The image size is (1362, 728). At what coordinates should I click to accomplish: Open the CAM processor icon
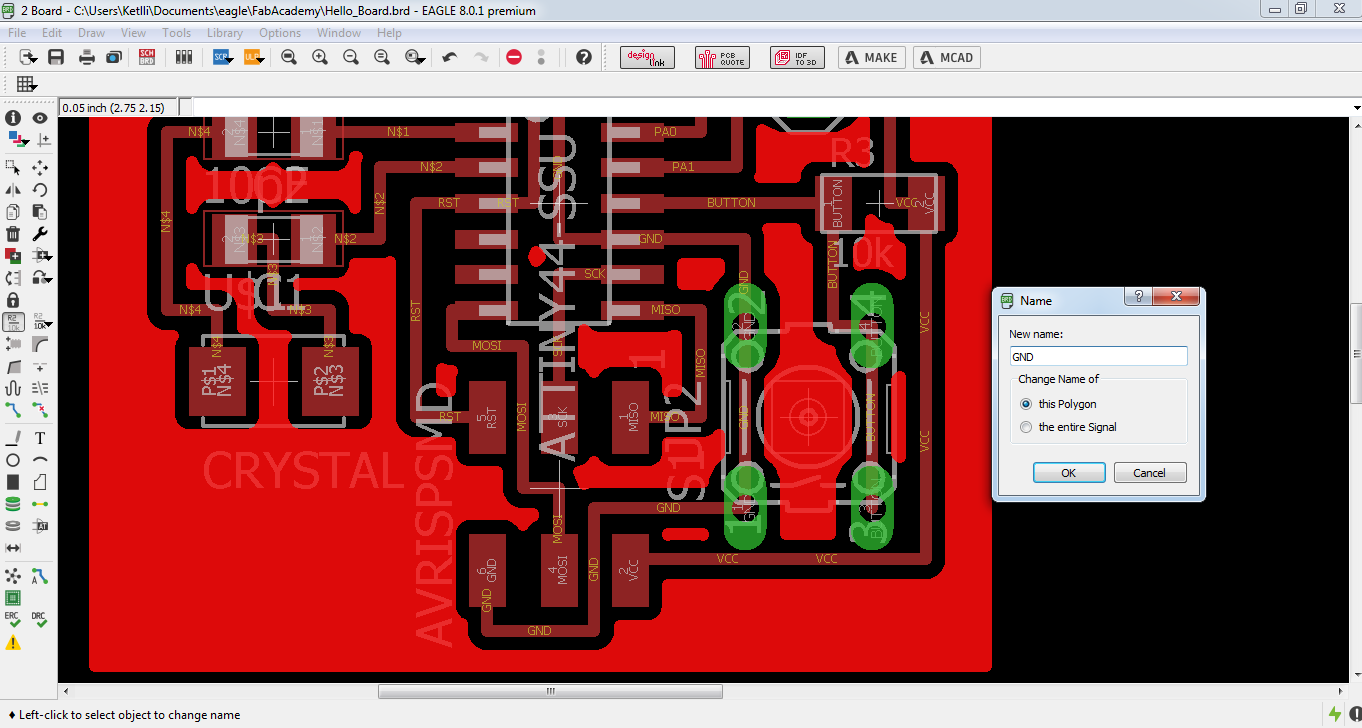[114, 57]
